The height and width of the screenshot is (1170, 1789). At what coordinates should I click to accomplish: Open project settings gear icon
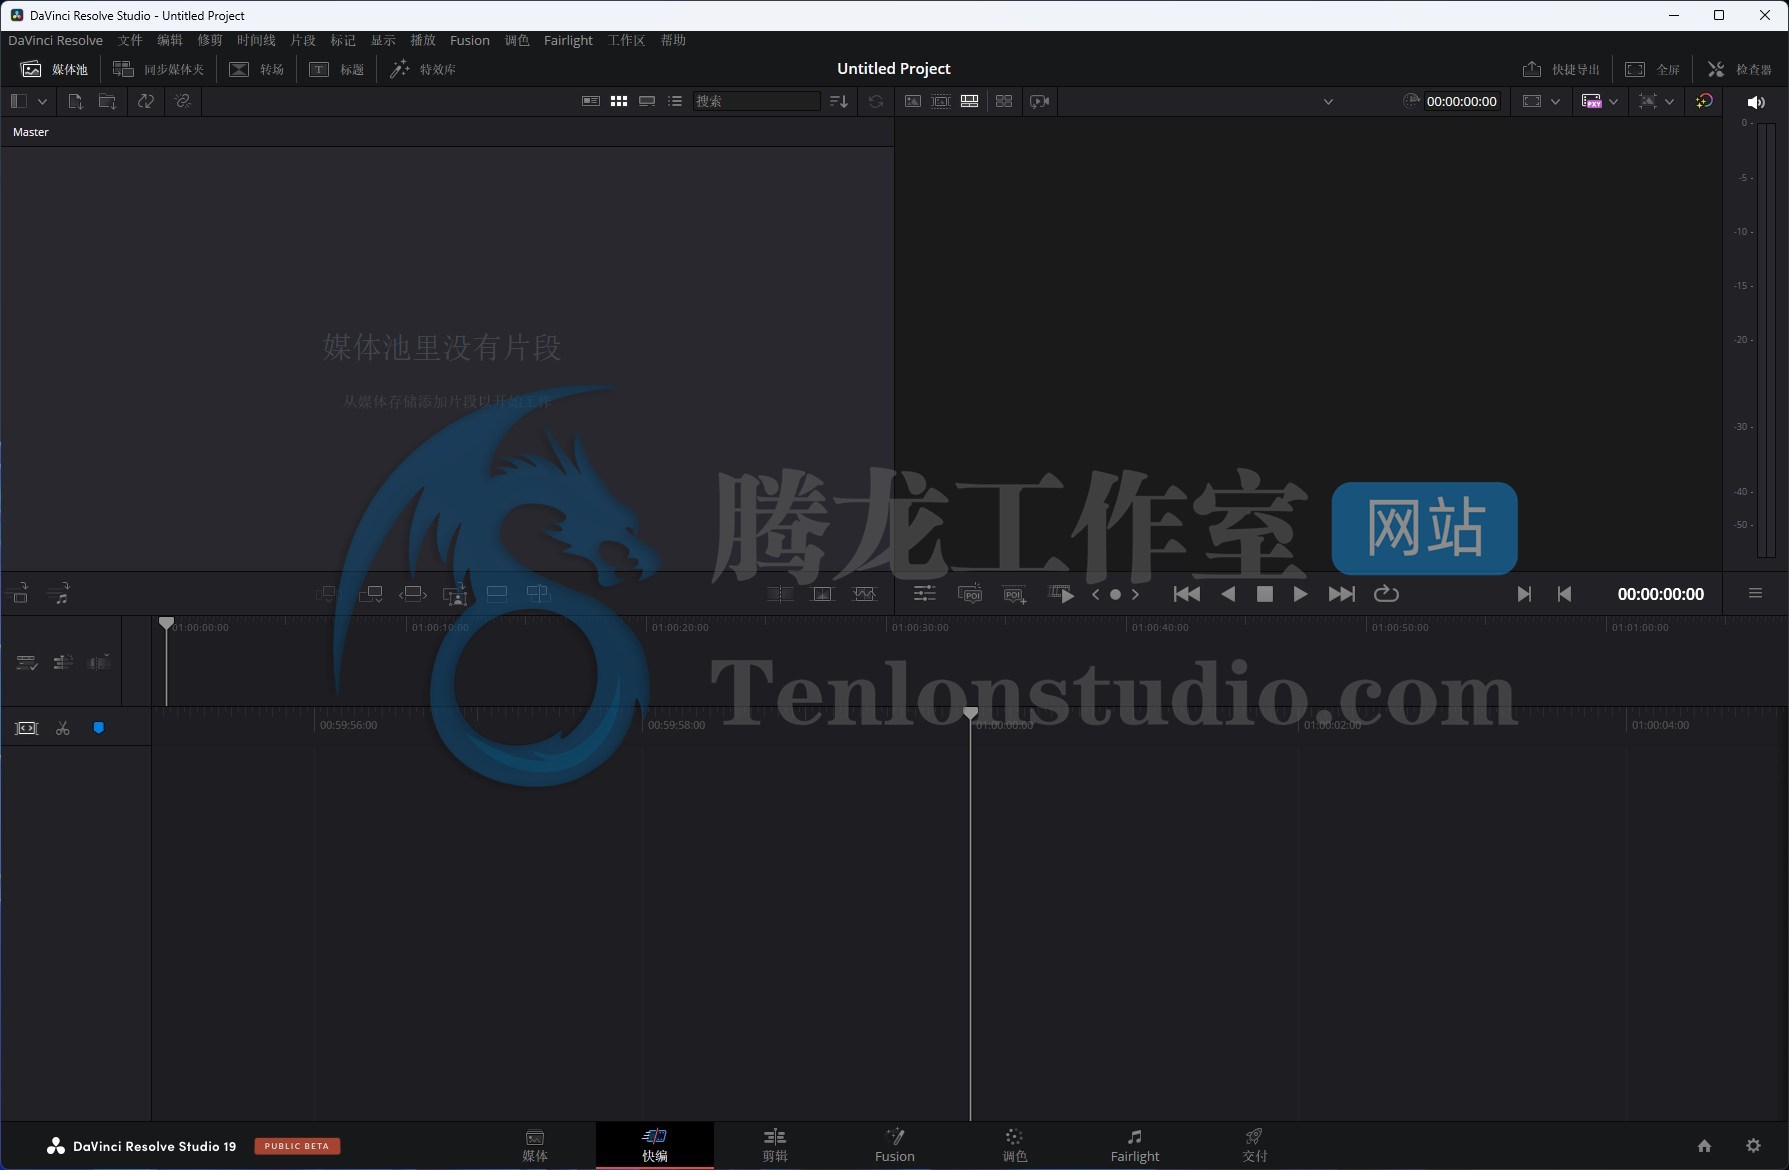[x=1753, y=1146]
